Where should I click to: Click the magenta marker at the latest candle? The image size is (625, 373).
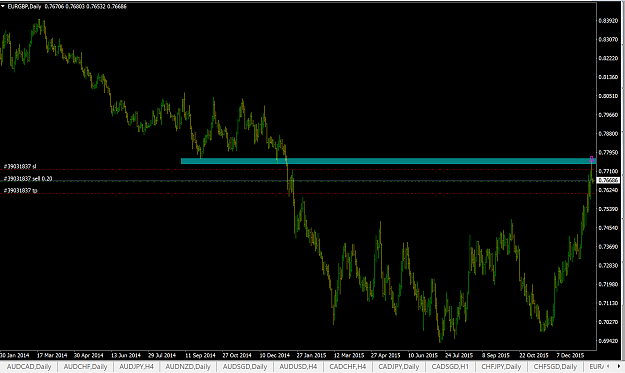pyautogui.click(x=592, y=159)
